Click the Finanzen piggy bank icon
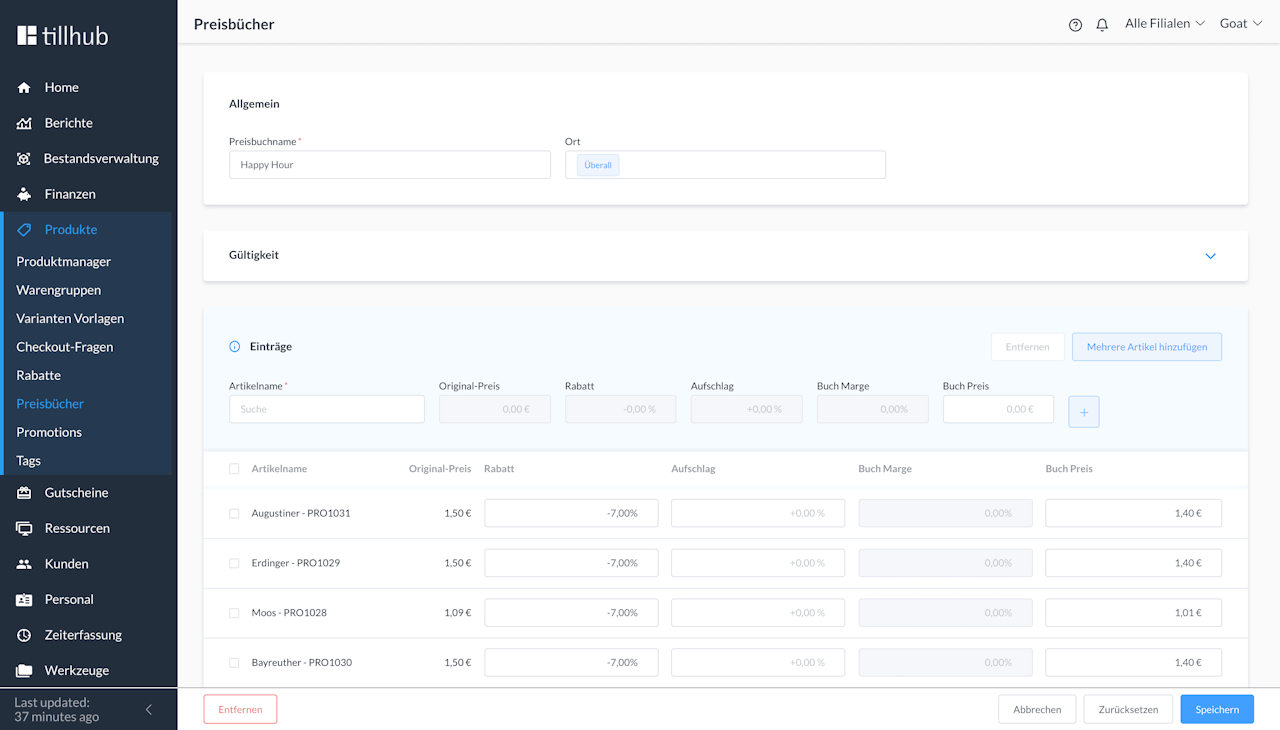Screen dimensions: 1280x730 pos(24,194)
